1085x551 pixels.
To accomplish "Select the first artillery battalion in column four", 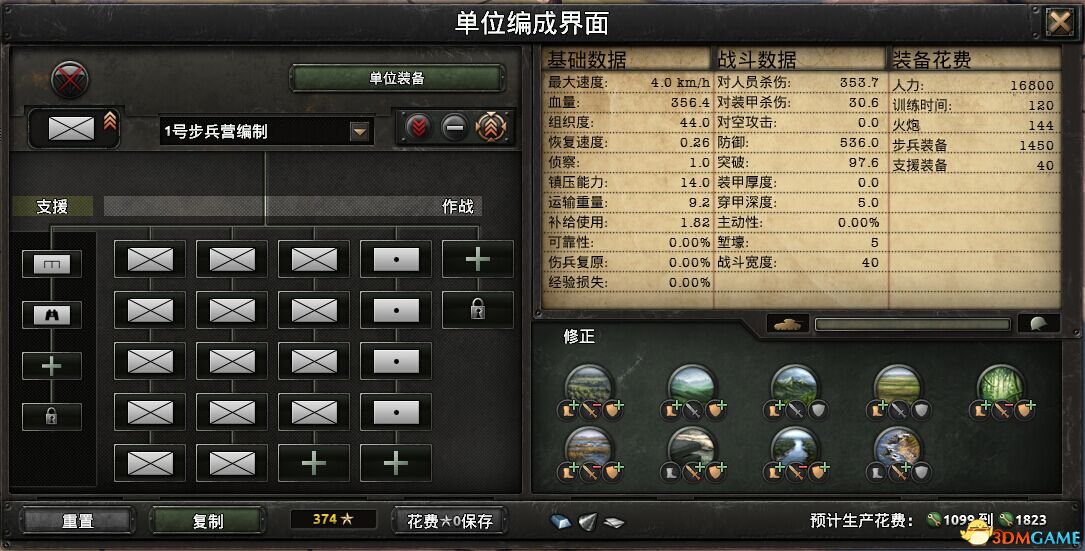I will point(396,259).
